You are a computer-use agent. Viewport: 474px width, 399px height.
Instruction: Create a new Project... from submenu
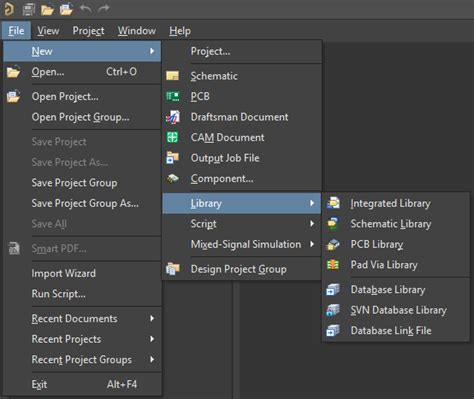[x=242, y=51]
